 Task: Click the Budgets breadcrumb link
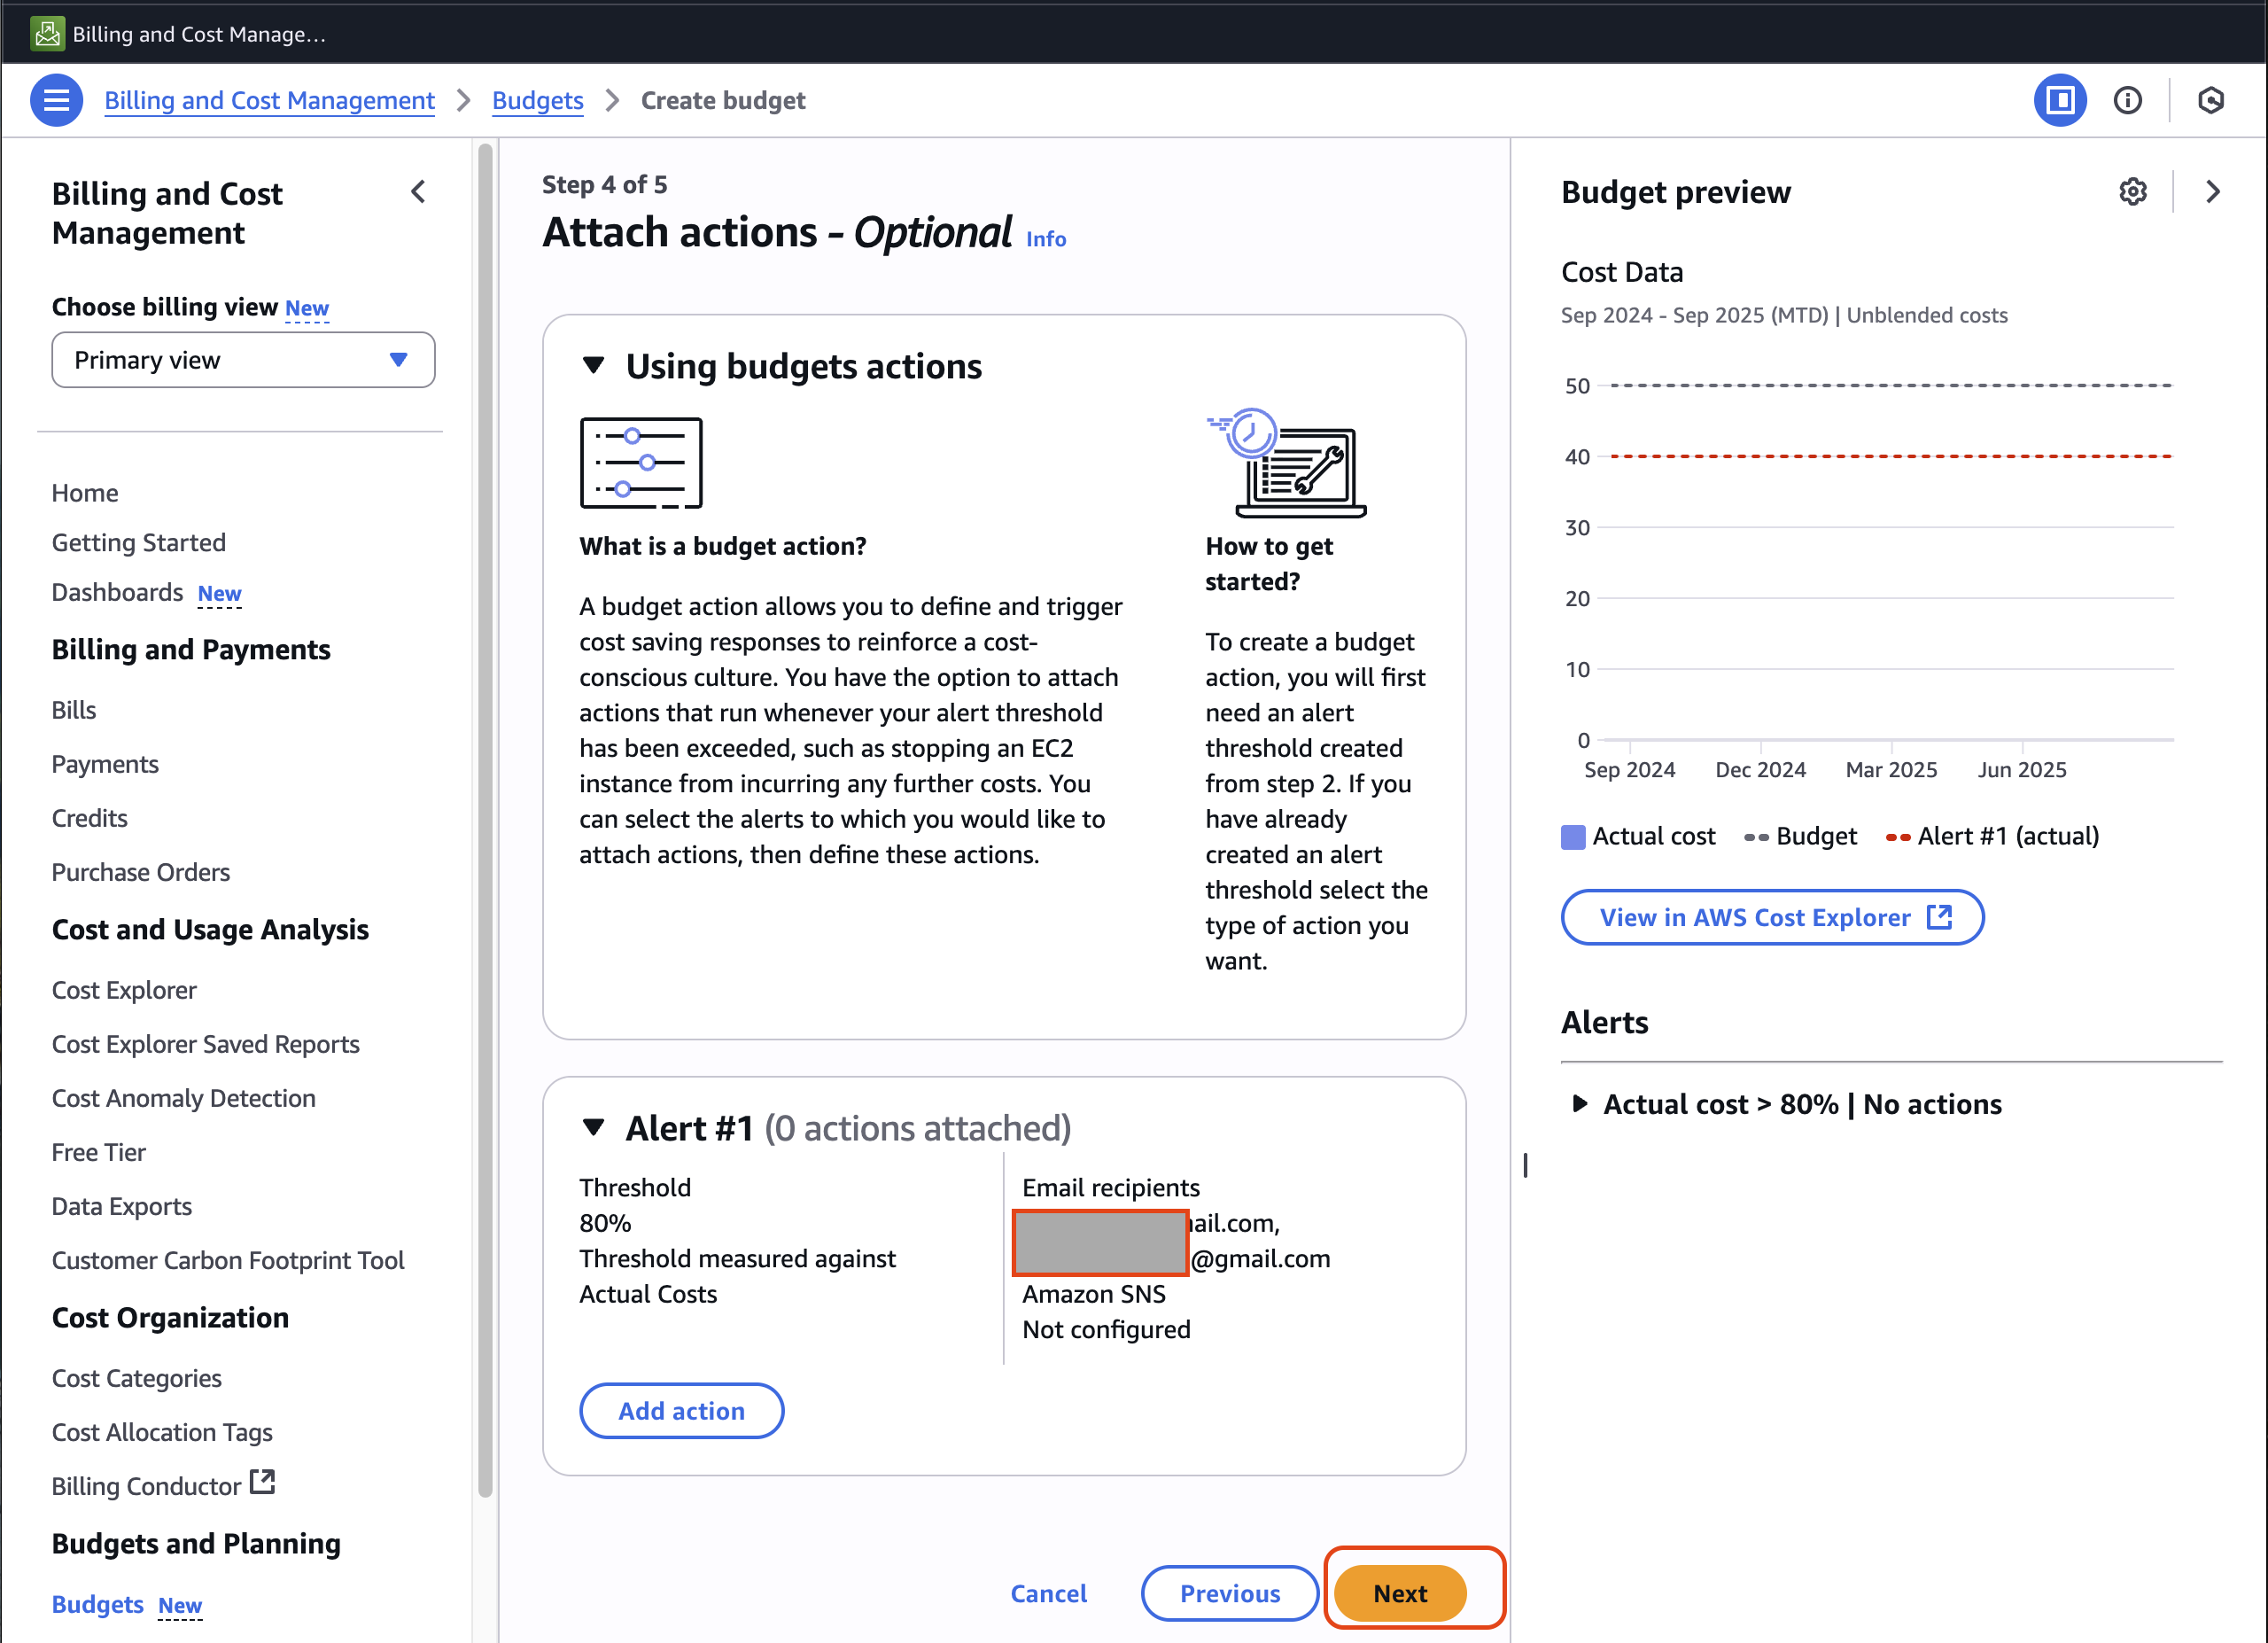(537, 100)
